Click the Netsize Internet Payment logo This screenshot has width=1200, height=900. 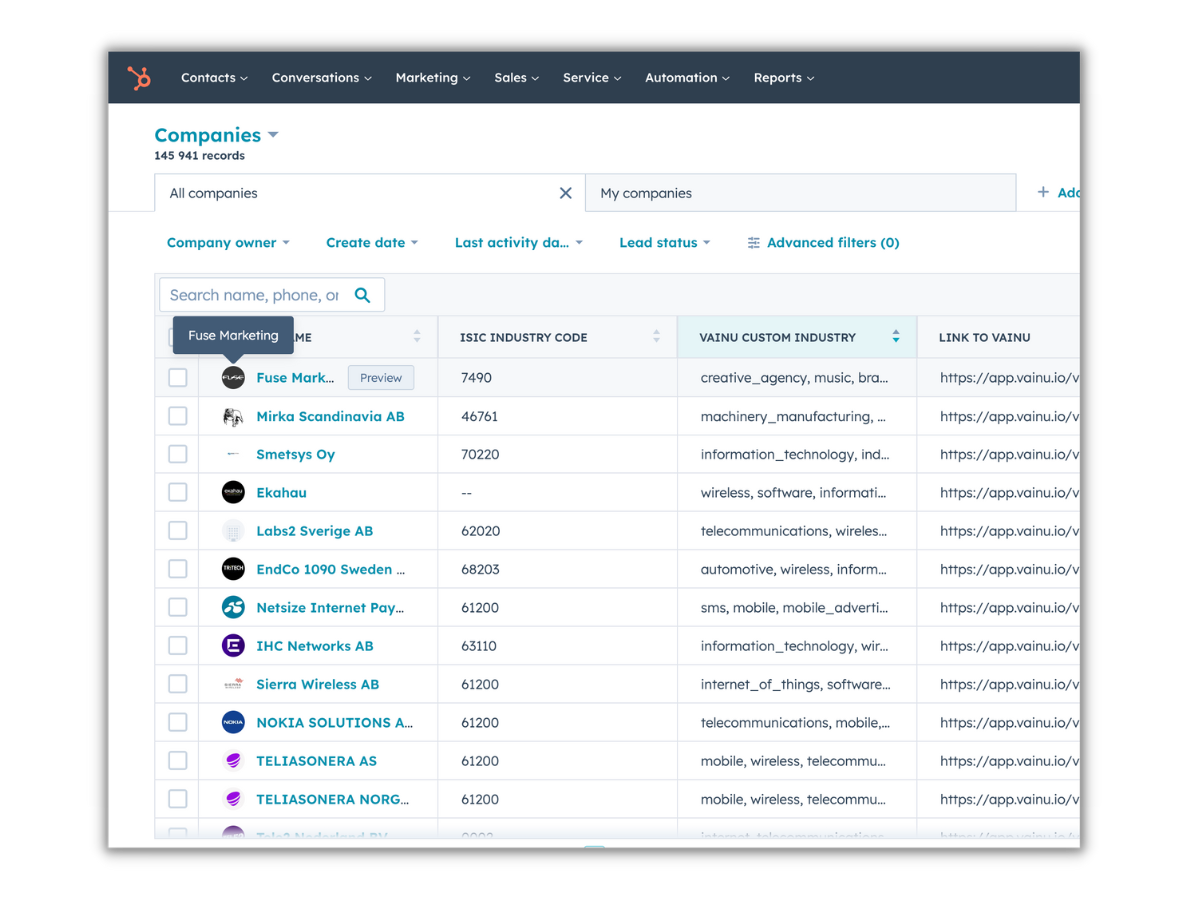click(x=233, y=607)
